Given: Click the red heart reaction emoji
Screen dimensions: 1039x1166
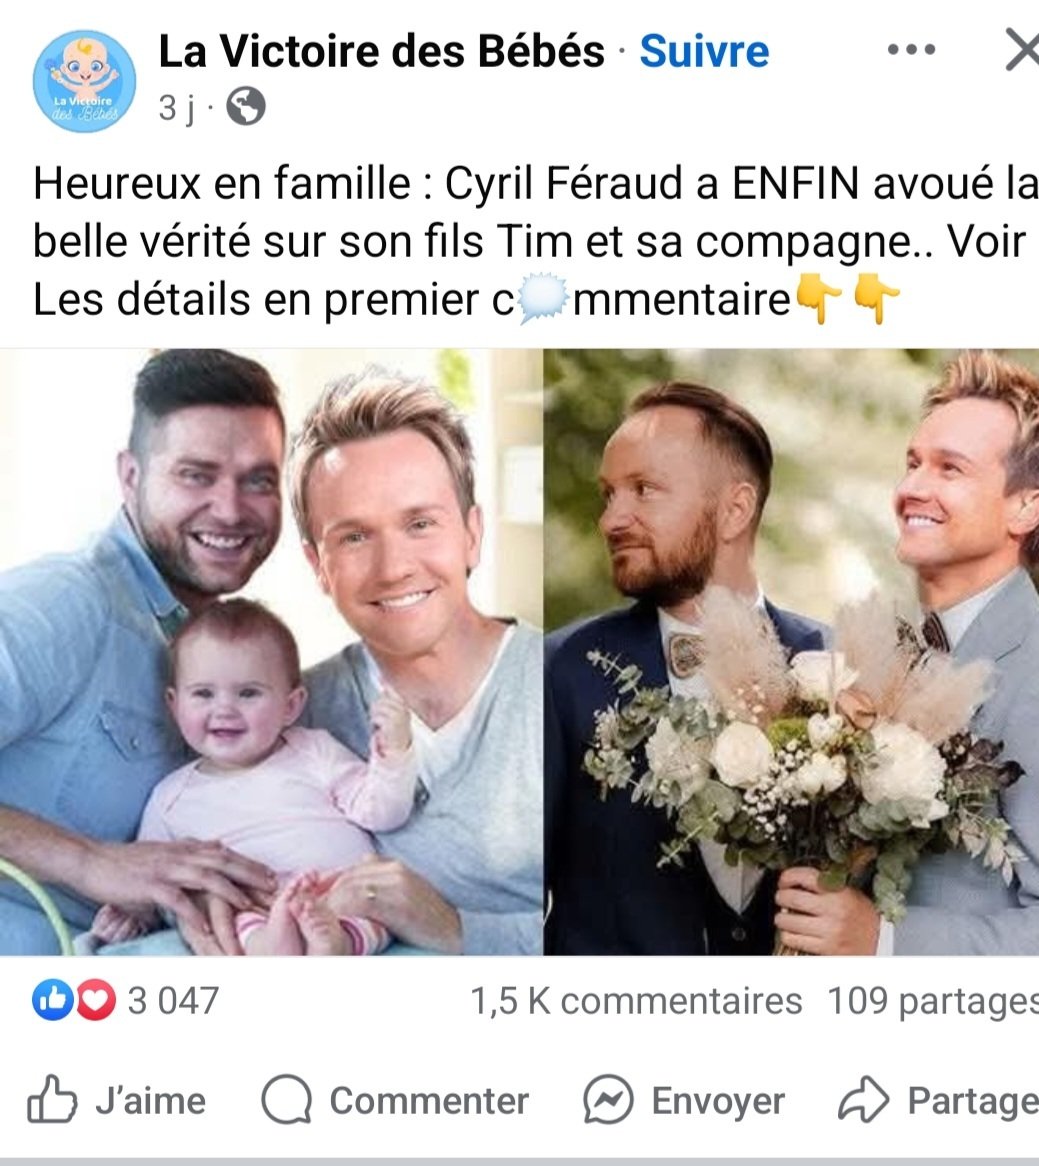Looking at the screenshot, I should [x=96, y=1000].
